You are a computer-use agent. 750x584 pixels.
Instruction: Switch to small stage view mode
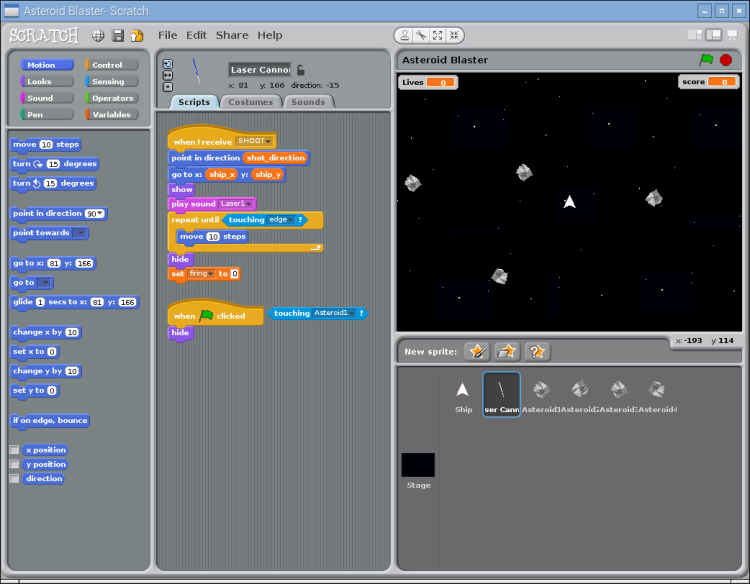coord(695,35)
